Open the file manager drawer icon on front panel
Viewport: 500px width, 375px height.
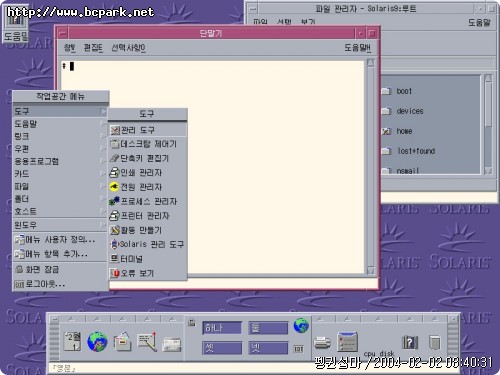[x=122, y=341]
